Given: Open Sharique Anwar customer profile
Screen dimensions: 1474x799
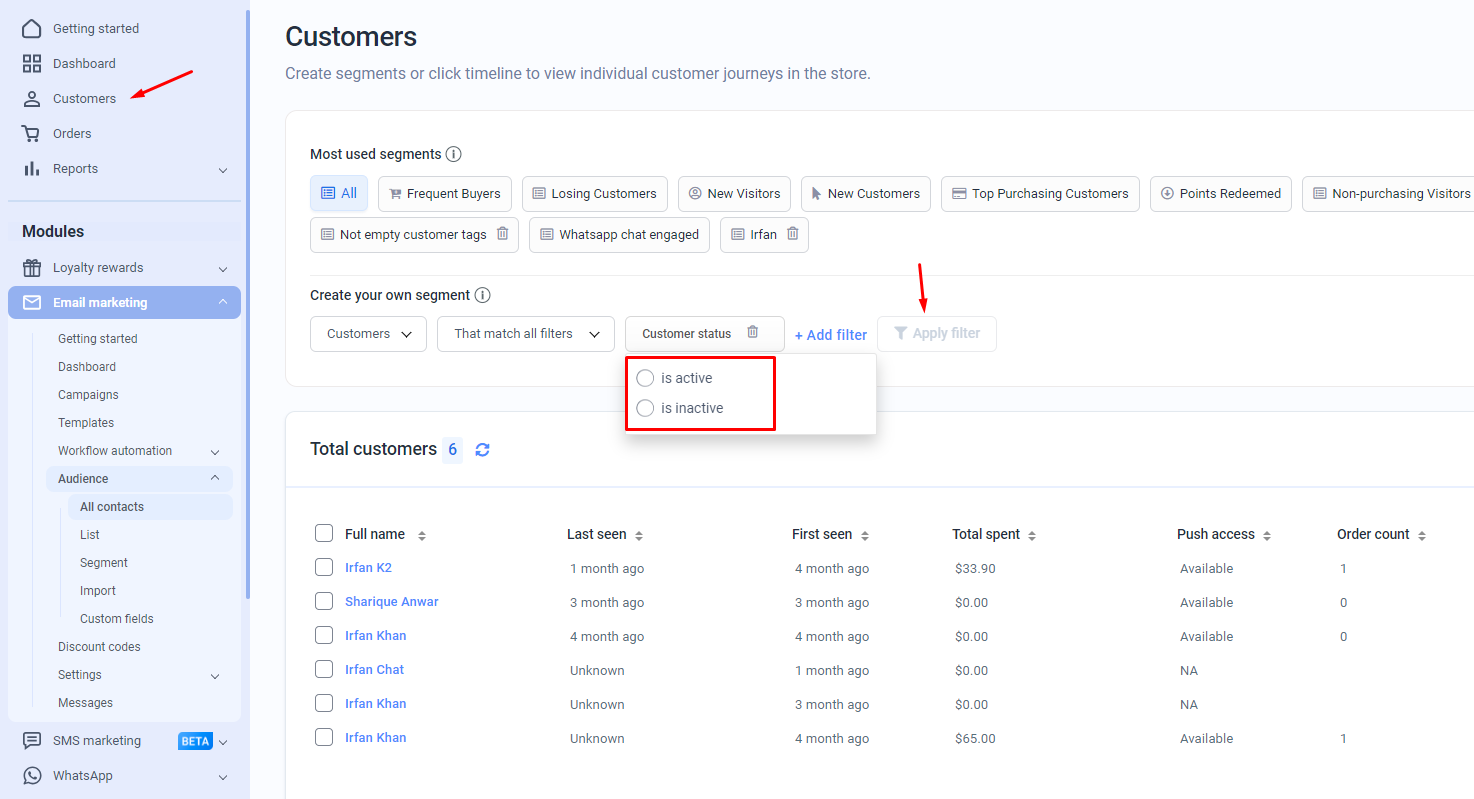Looking at the screenshot, I should [392, 602].
